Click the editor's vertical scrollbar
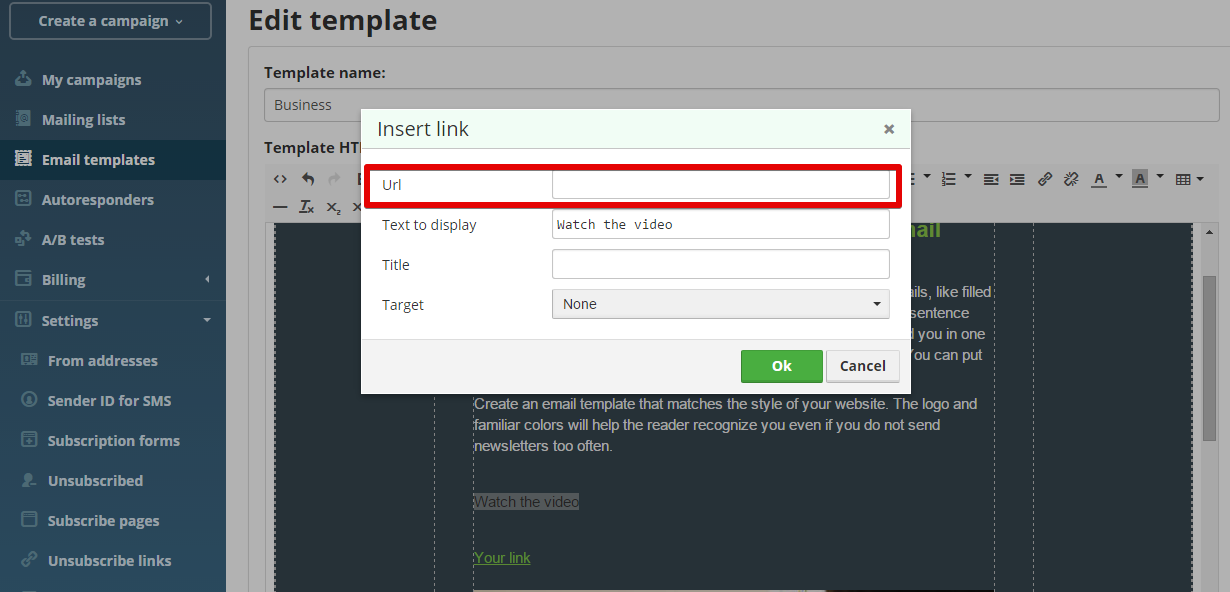Viewport: 1230px width, 592px height. point(1209,358)
